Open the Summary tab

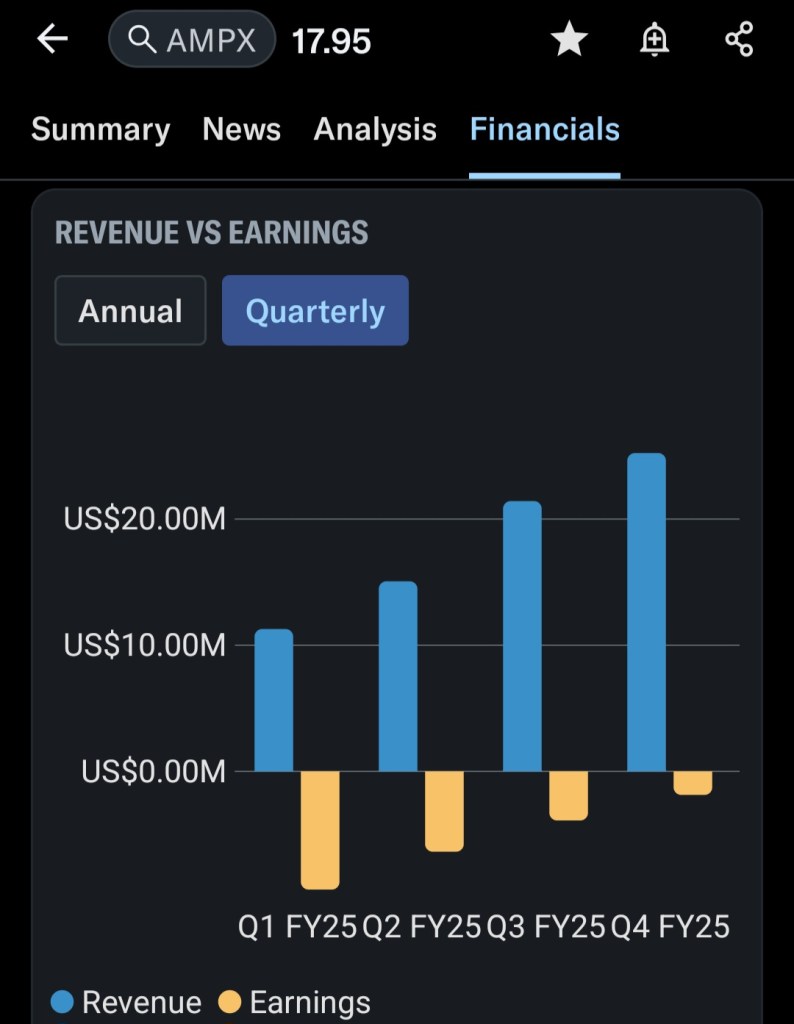click(100, 130)
